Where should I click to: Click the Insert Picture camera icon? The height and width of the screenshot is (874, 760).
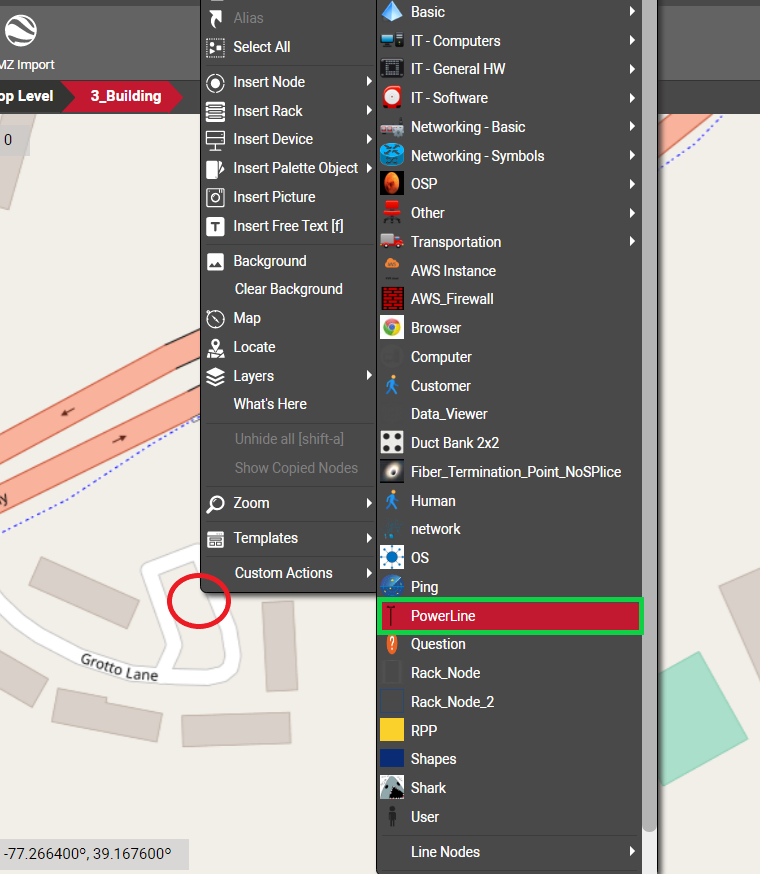coord(215,198)
